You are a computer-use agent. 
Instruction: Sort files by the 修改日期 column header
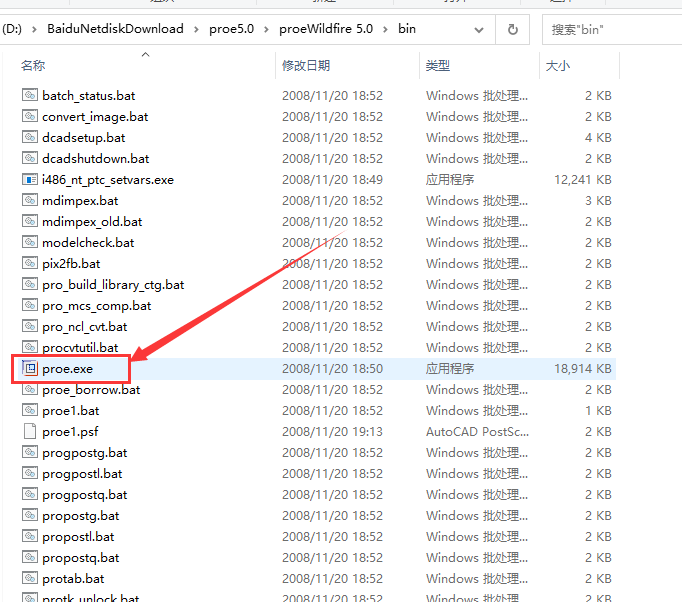click(x=306, y=66)
